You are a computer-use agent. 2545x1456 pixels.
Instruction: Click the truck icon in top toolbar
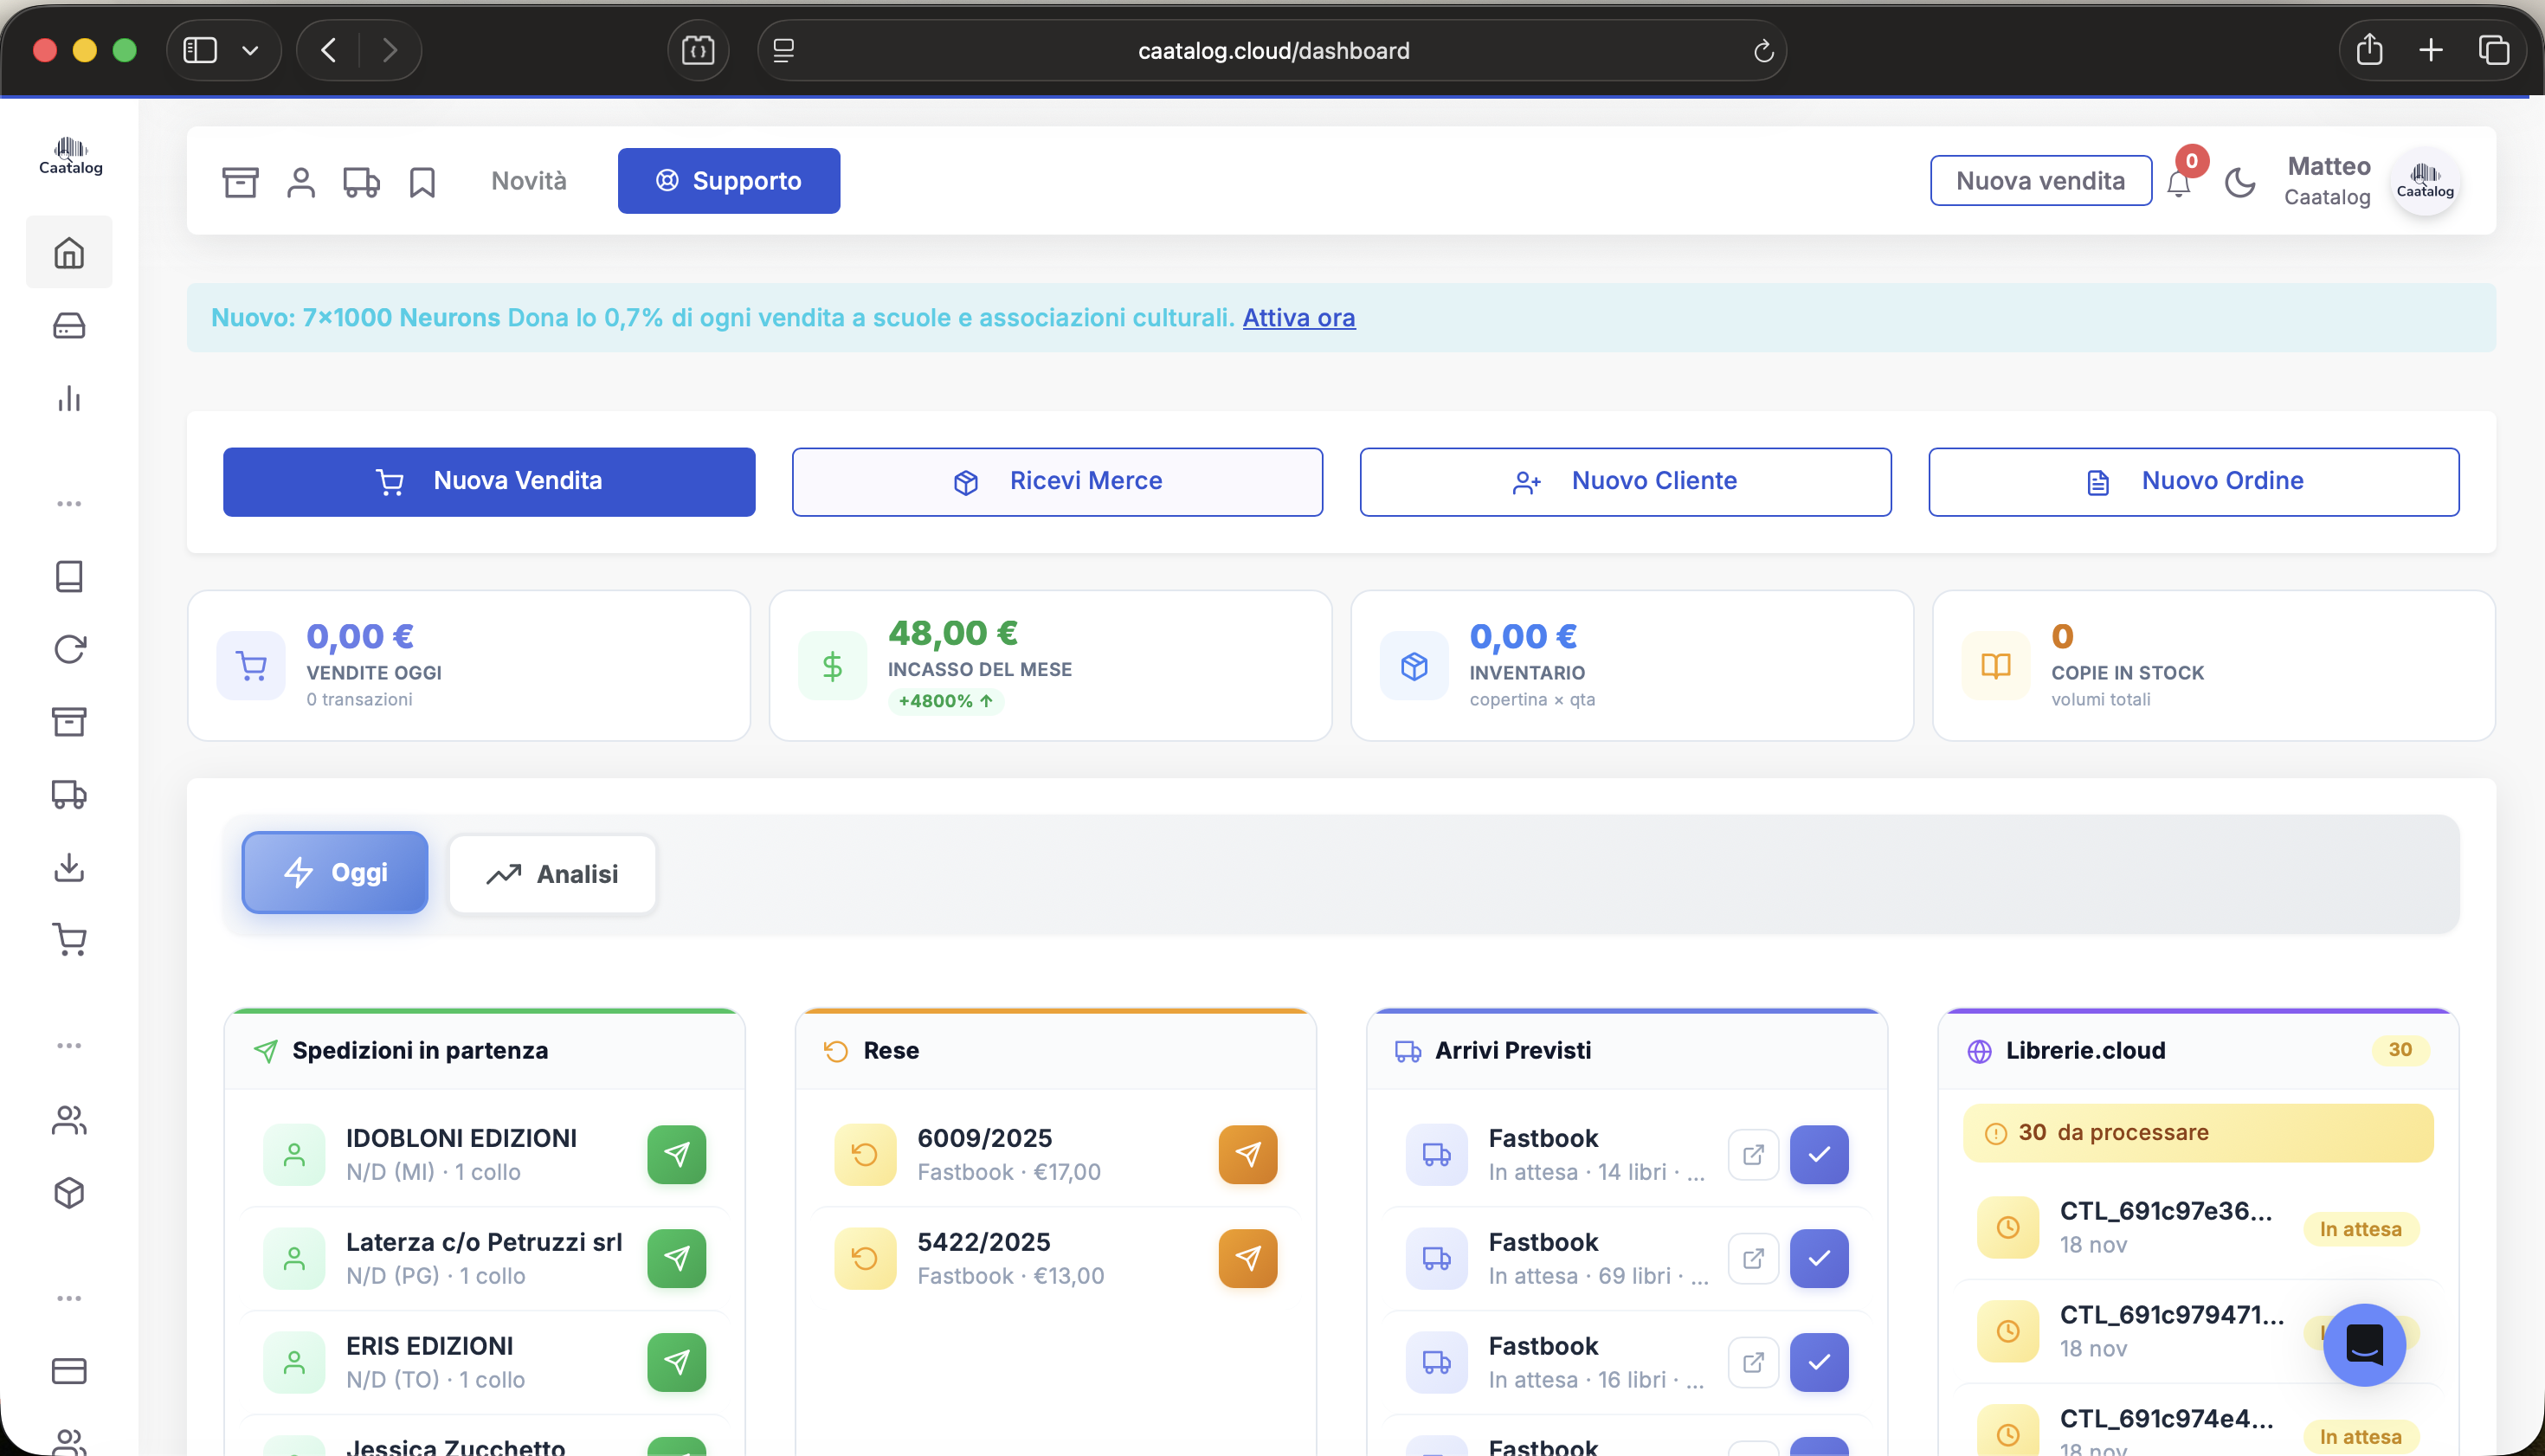tap(361, 181)
